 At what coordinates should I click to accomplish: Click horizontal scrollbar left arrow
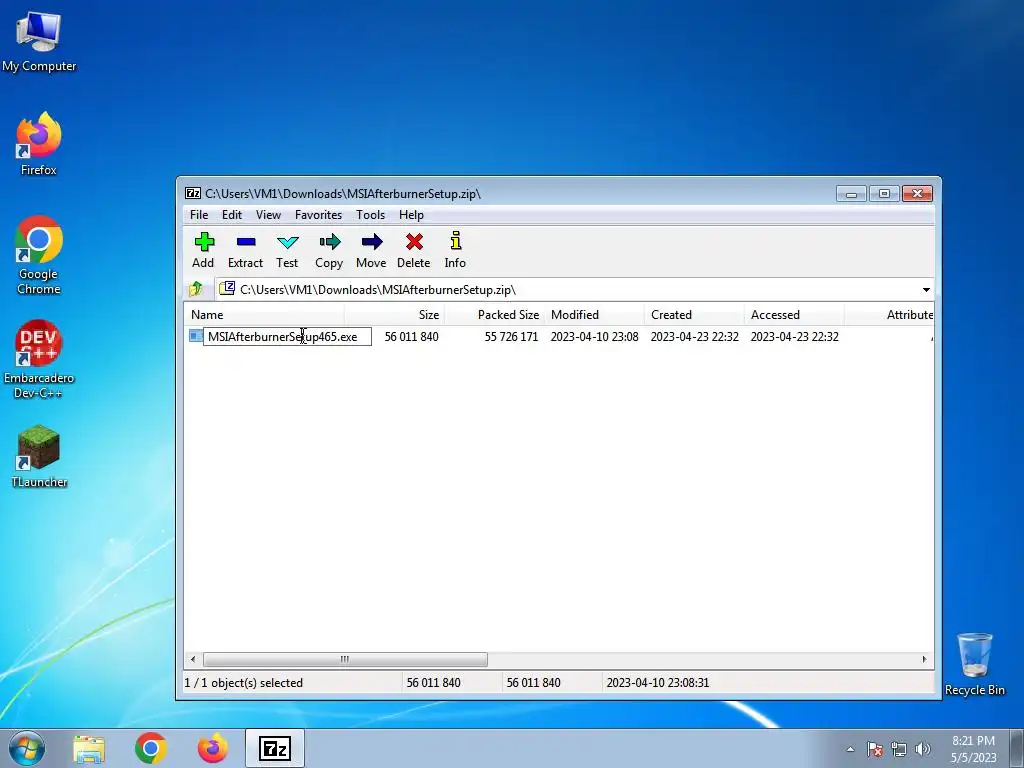[193, 659]
